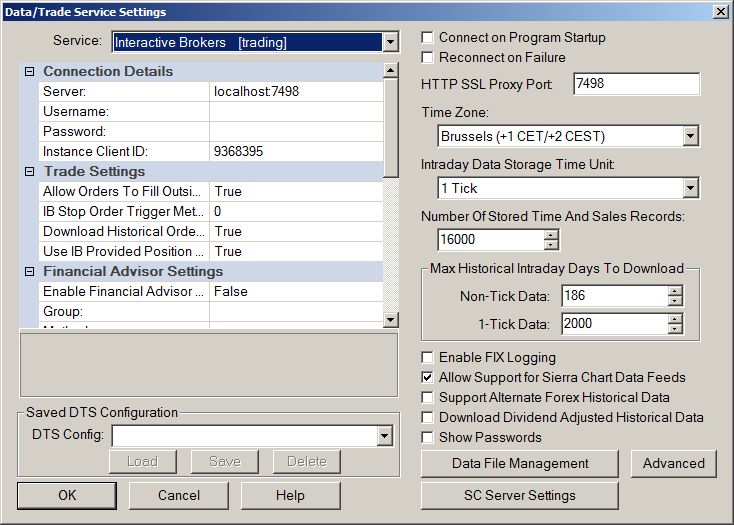The height and width of the screenshot is (525, 734).
Task: Check Download Dividend Adjusted Historical Data
Action: click(427, 417)
